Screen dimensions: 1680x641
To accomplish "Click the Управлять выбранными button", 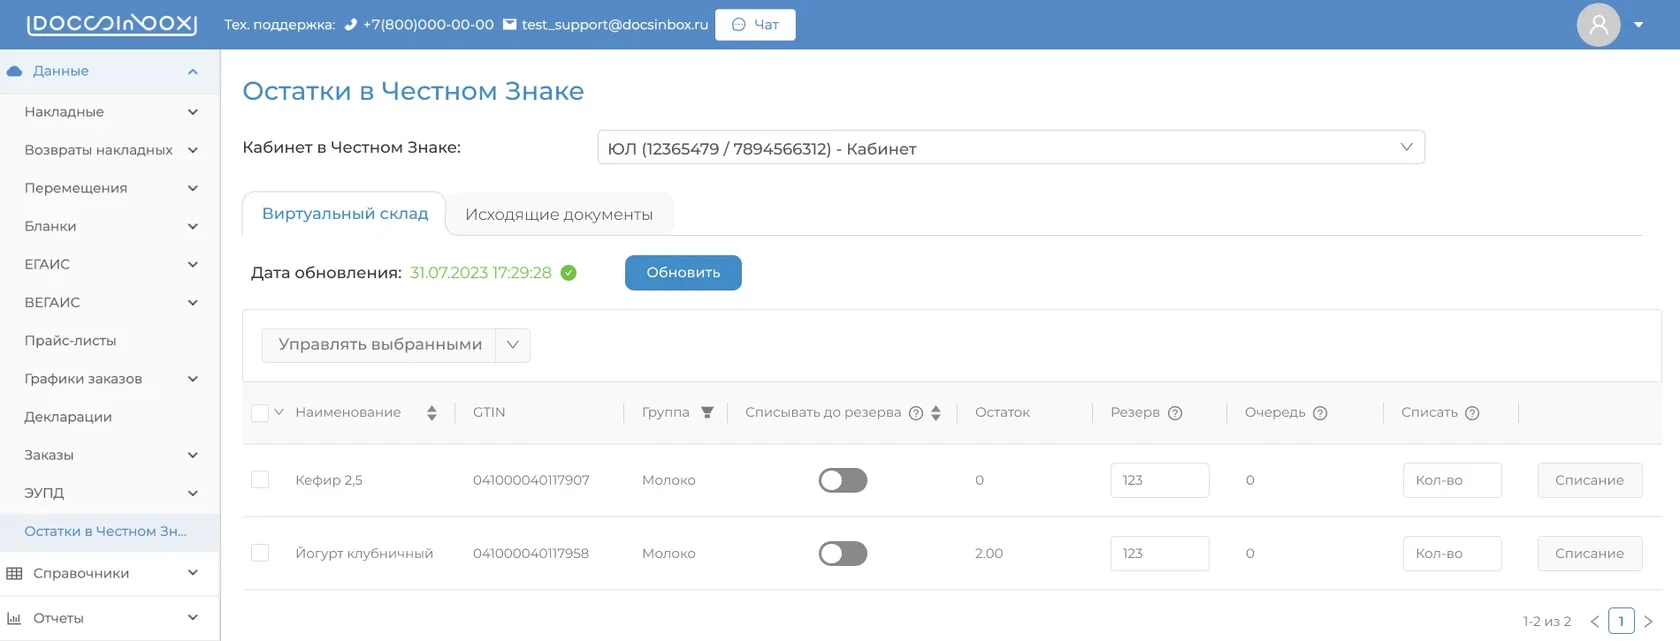I will pos(379,345).
